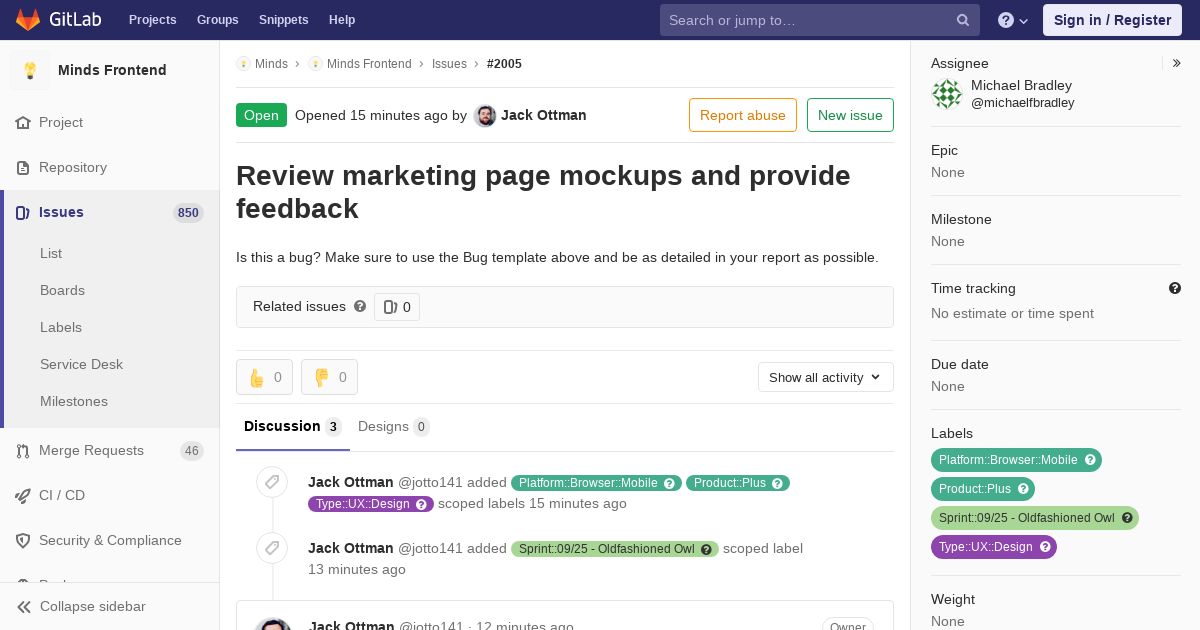Click help icon on sidebar Platform::Browser::Mobile label
The image size is (1200, 630).
tap(1091, 460)
